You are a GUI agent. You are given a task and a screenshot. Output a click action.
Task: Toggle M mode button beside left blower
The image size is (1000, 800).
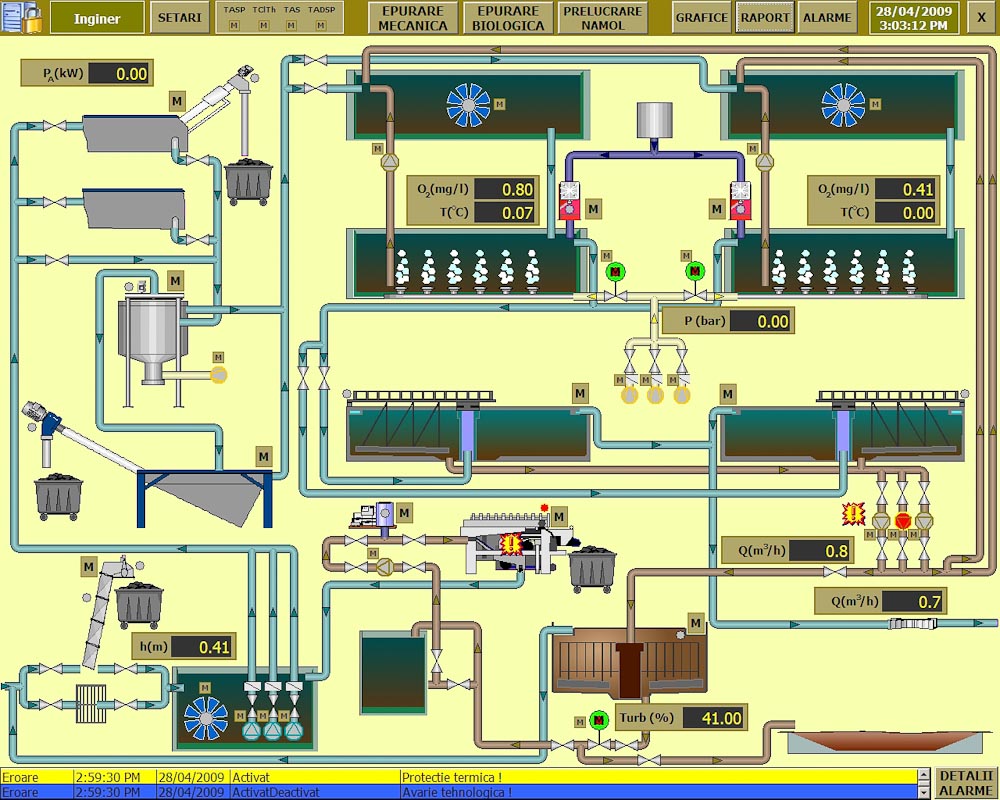click(x=593, y=208)
